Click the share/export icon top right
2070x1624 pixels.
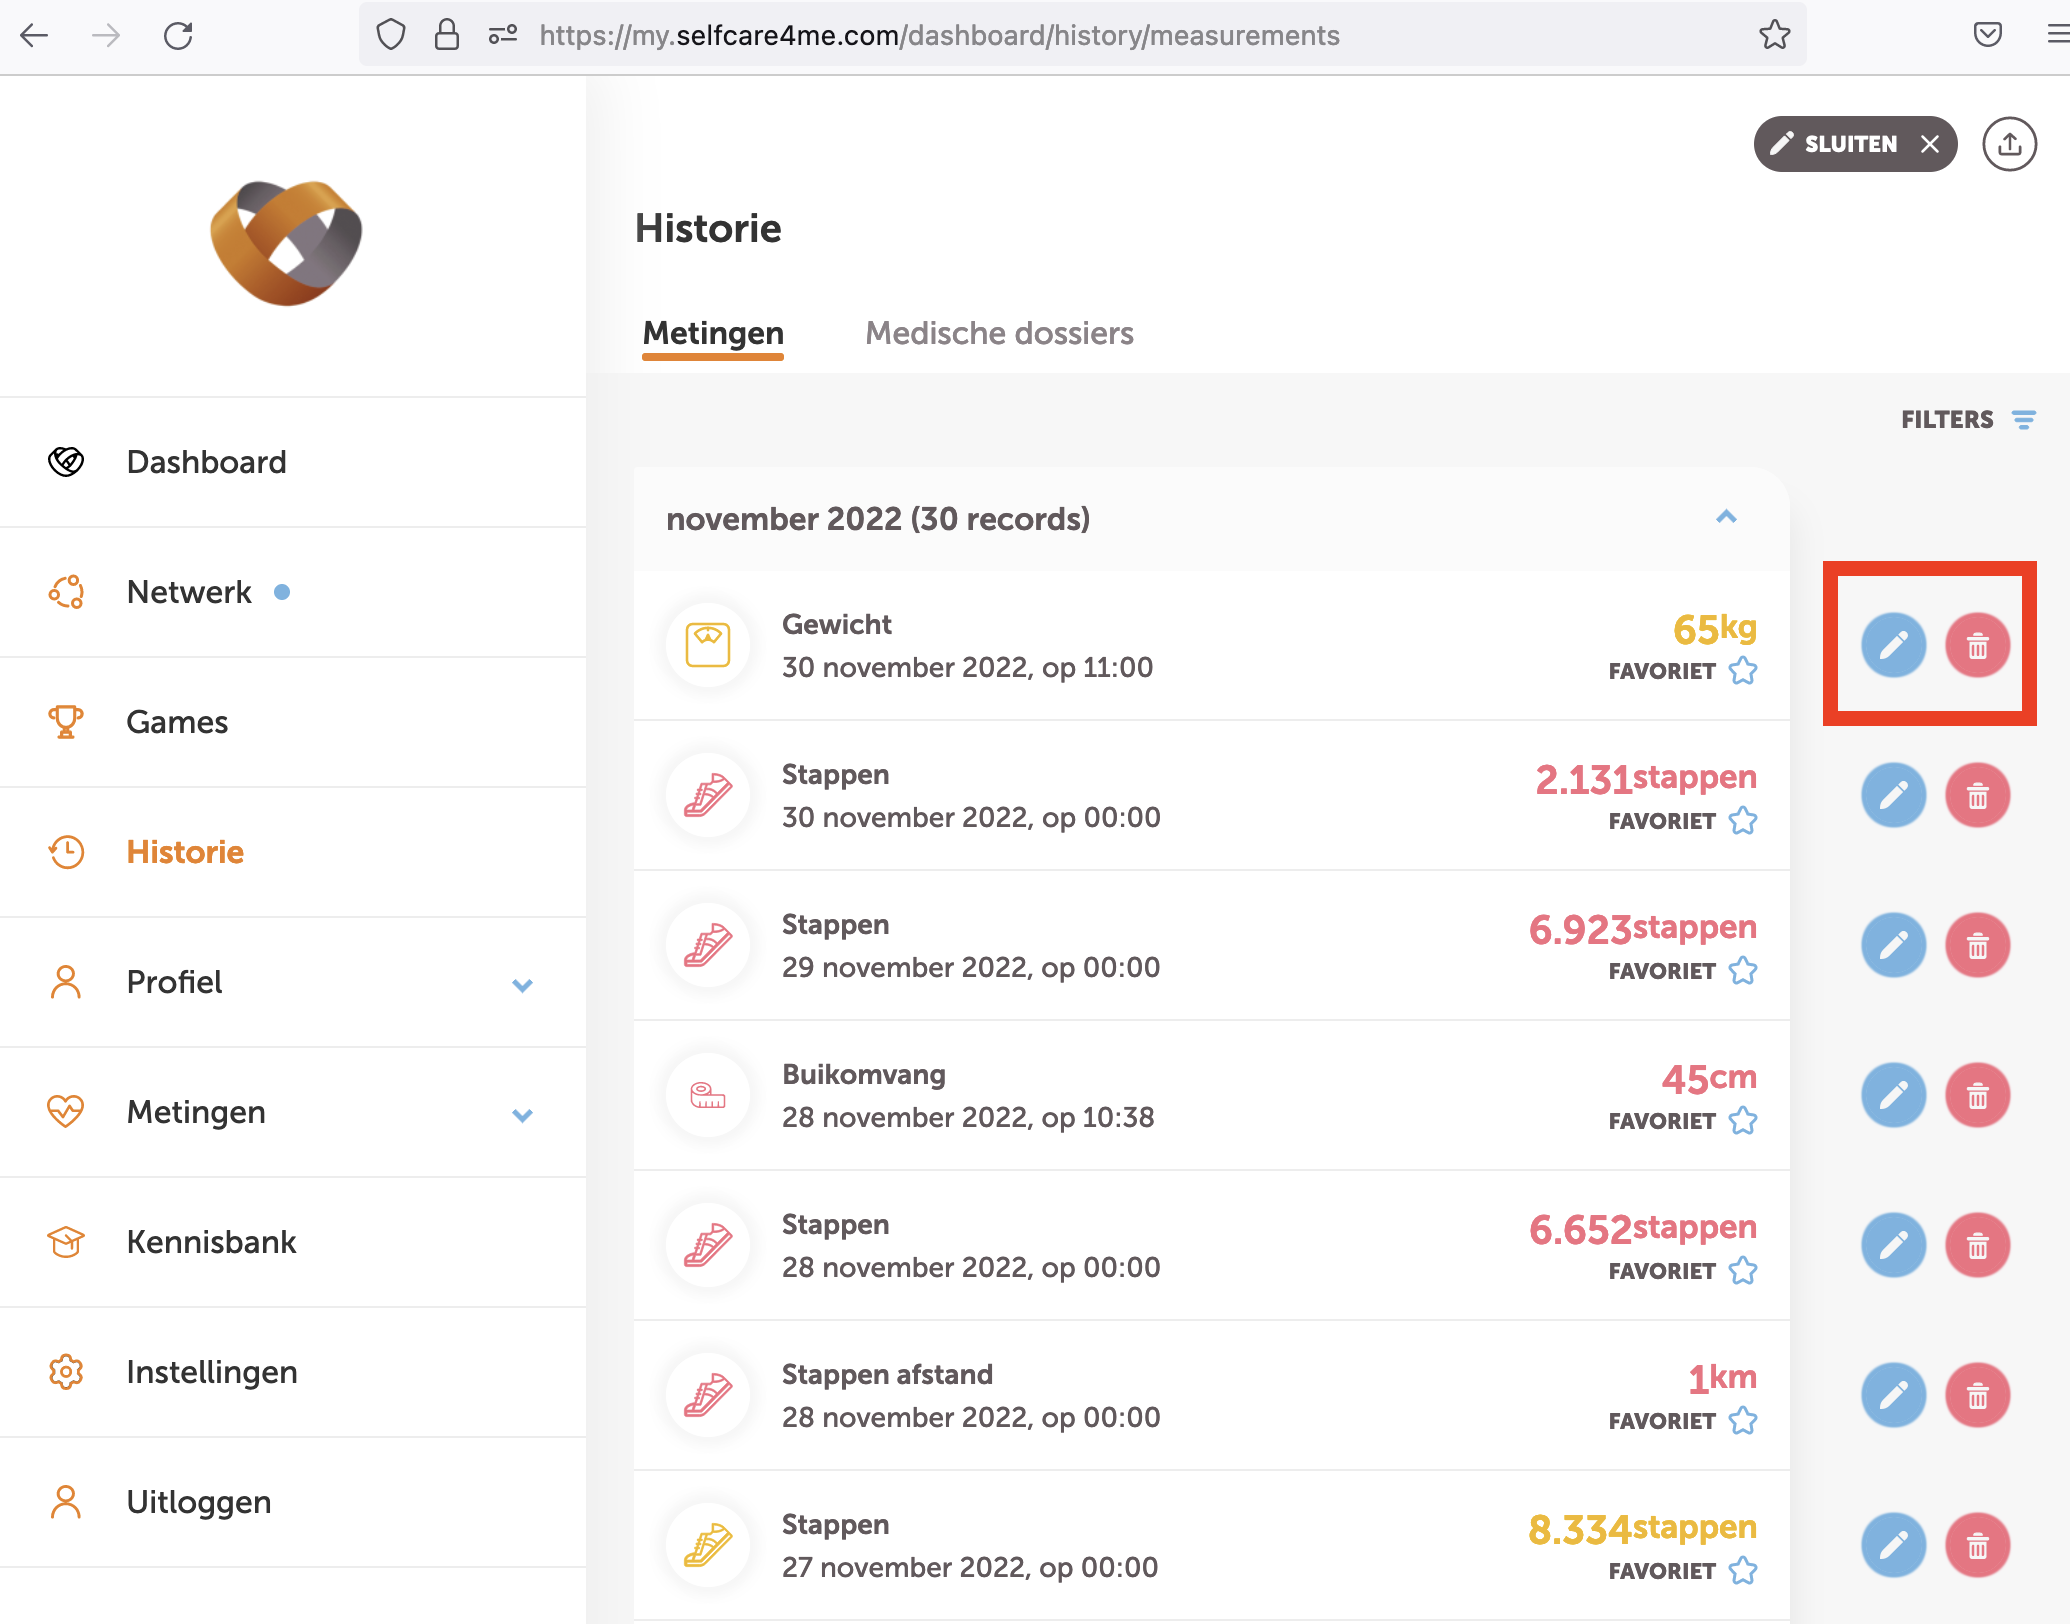pyautogui.click(x=2009, y=145)
